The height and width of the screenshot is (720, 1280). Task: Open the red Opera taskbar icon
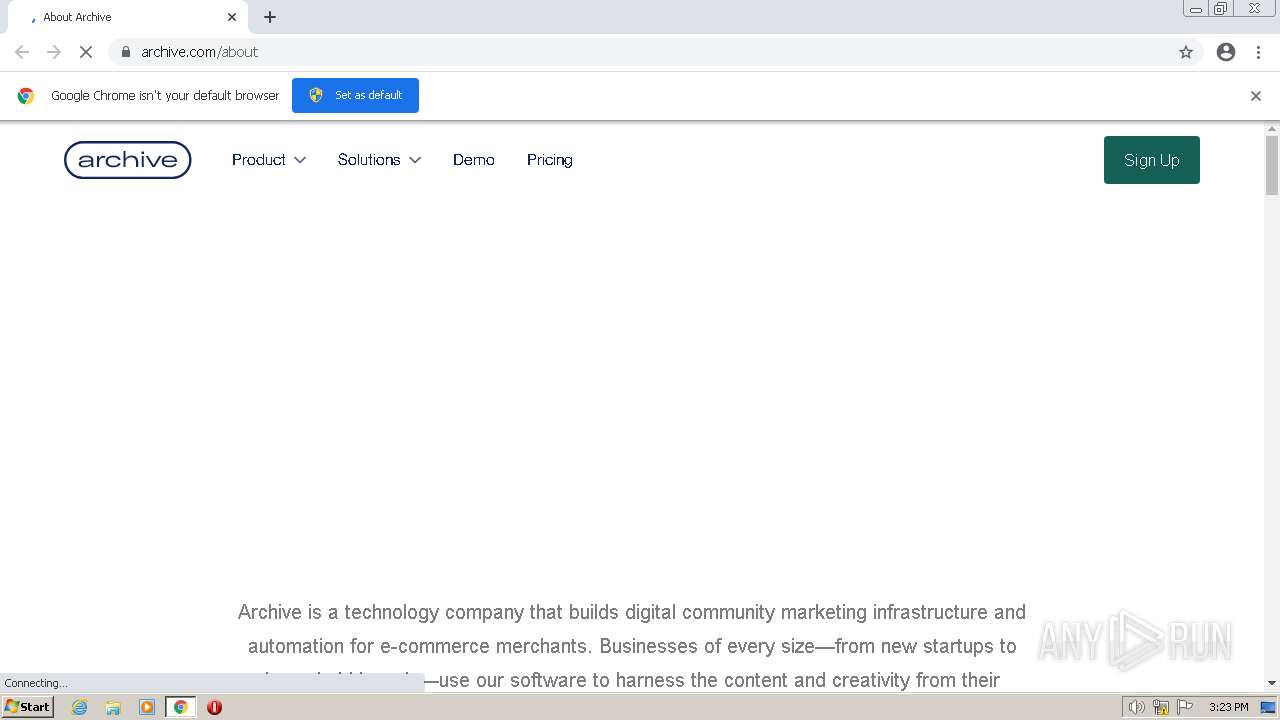(214, 707)
